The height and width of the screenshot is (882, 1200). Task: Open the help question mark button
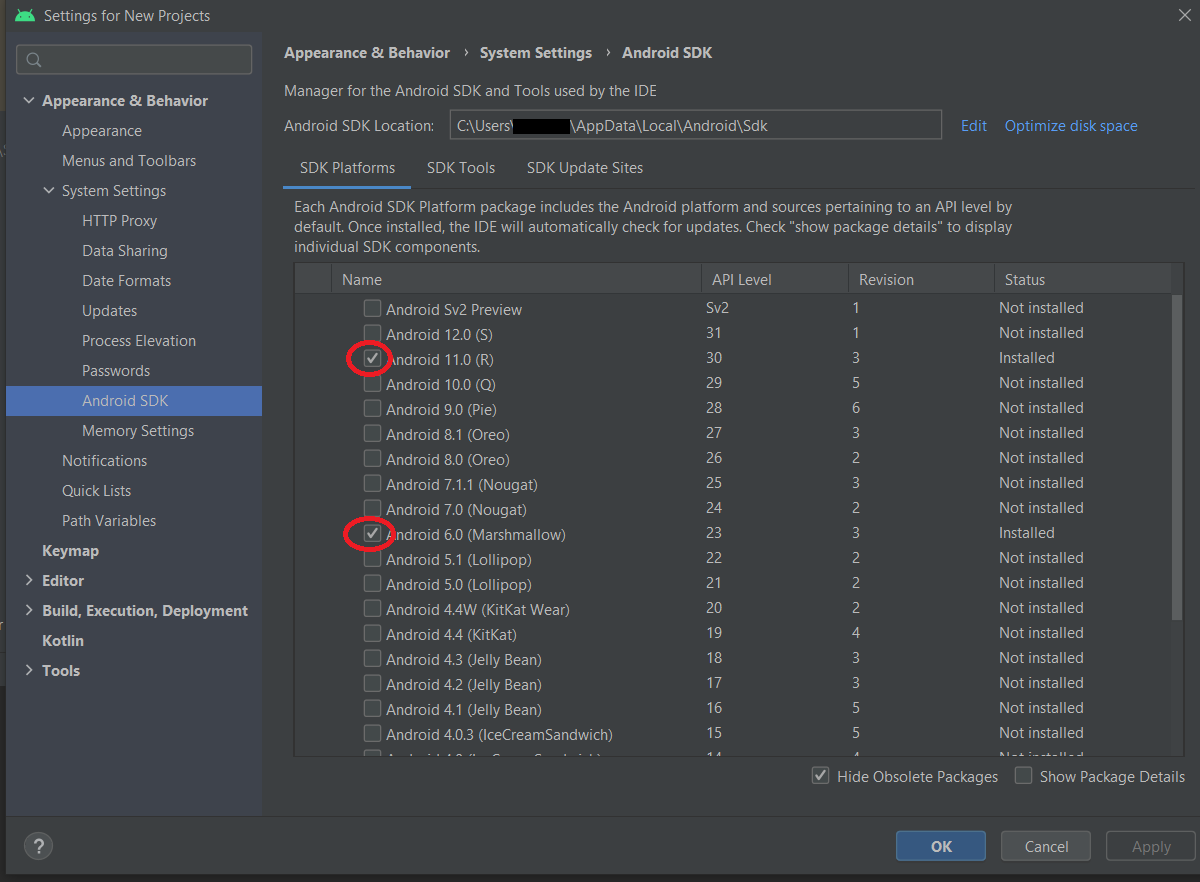pos(38,846)
